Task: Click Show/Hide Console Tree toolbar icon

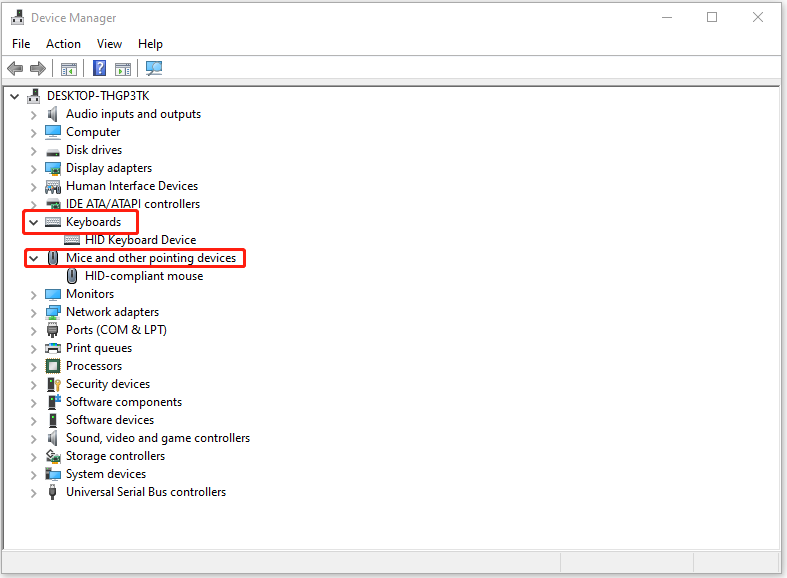Action: coord(69,69)
